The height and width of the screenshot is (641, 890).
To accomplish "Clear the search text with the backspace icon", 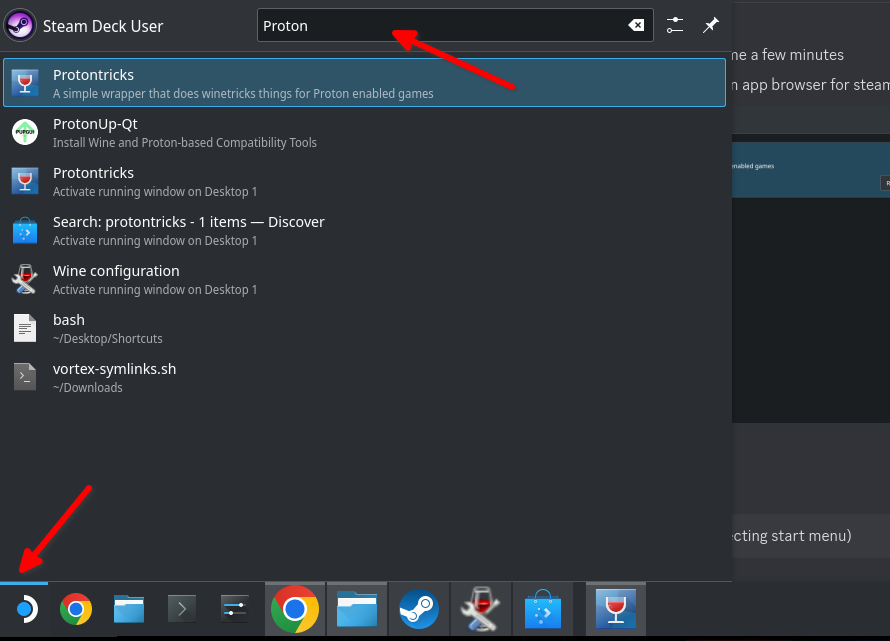I will click(x=636, y=26).
